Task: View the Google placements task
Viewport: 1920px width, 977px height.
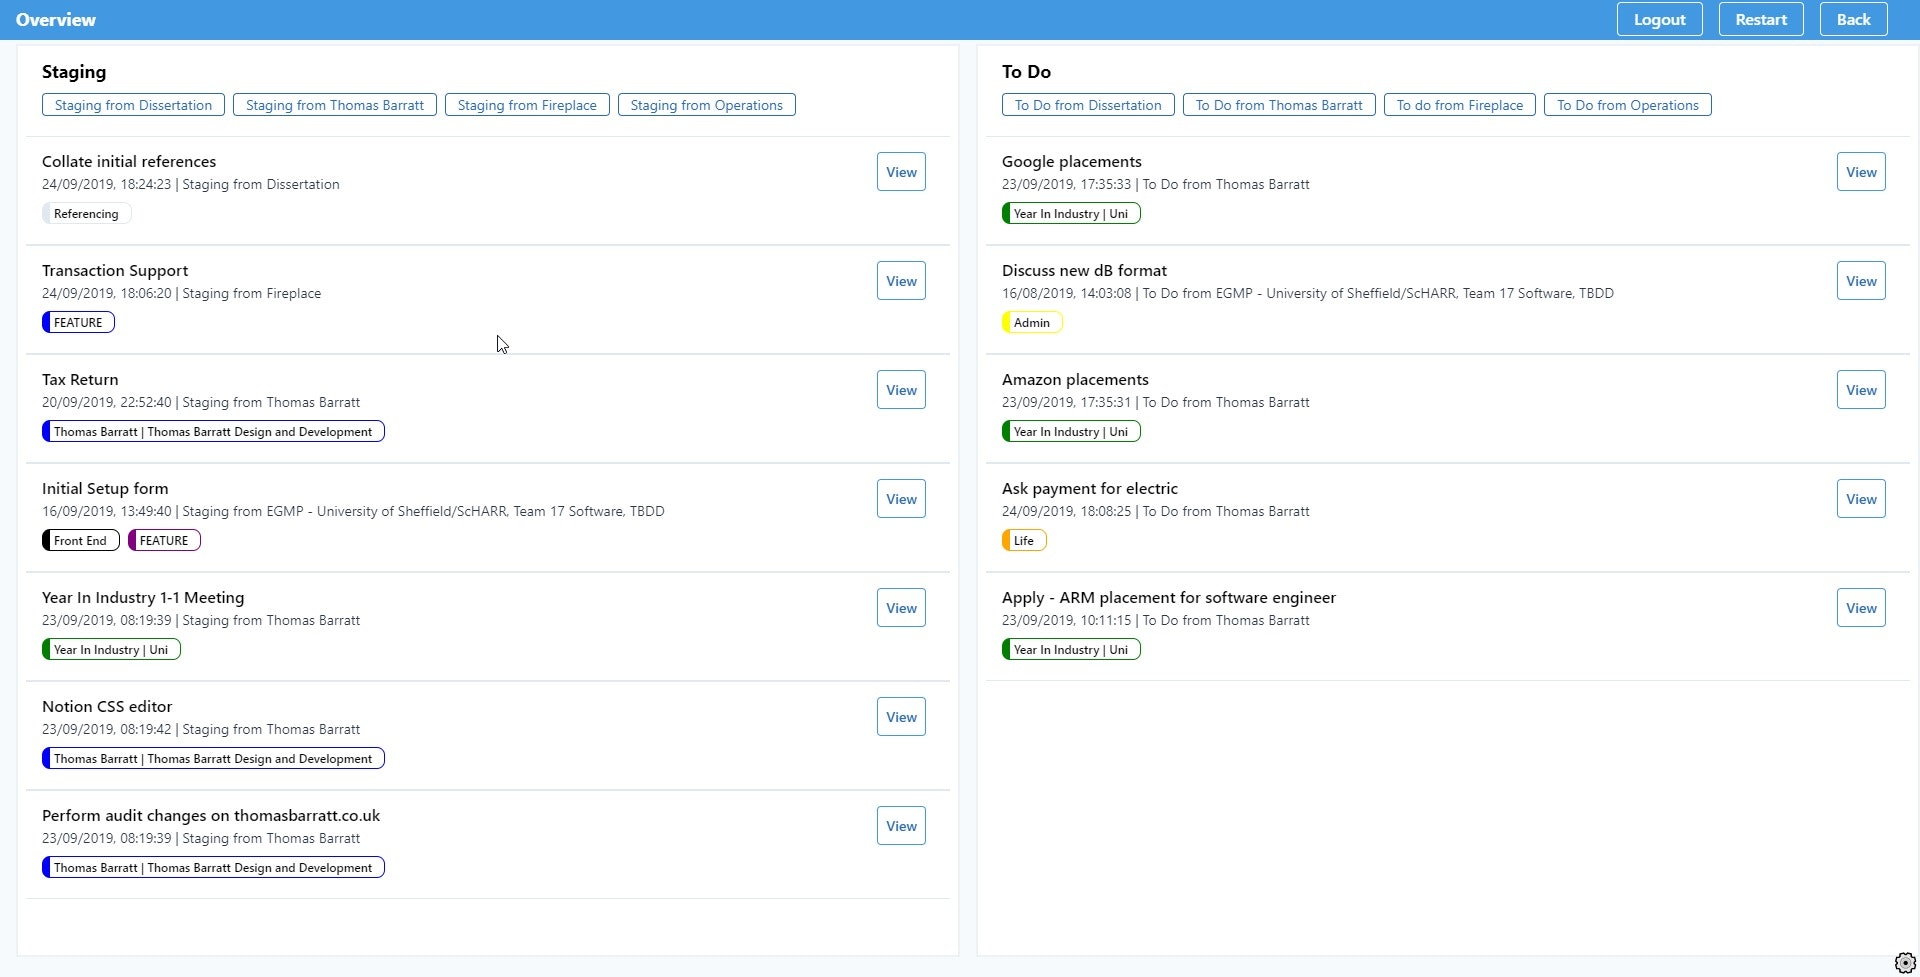Action: click(1861, 172)
